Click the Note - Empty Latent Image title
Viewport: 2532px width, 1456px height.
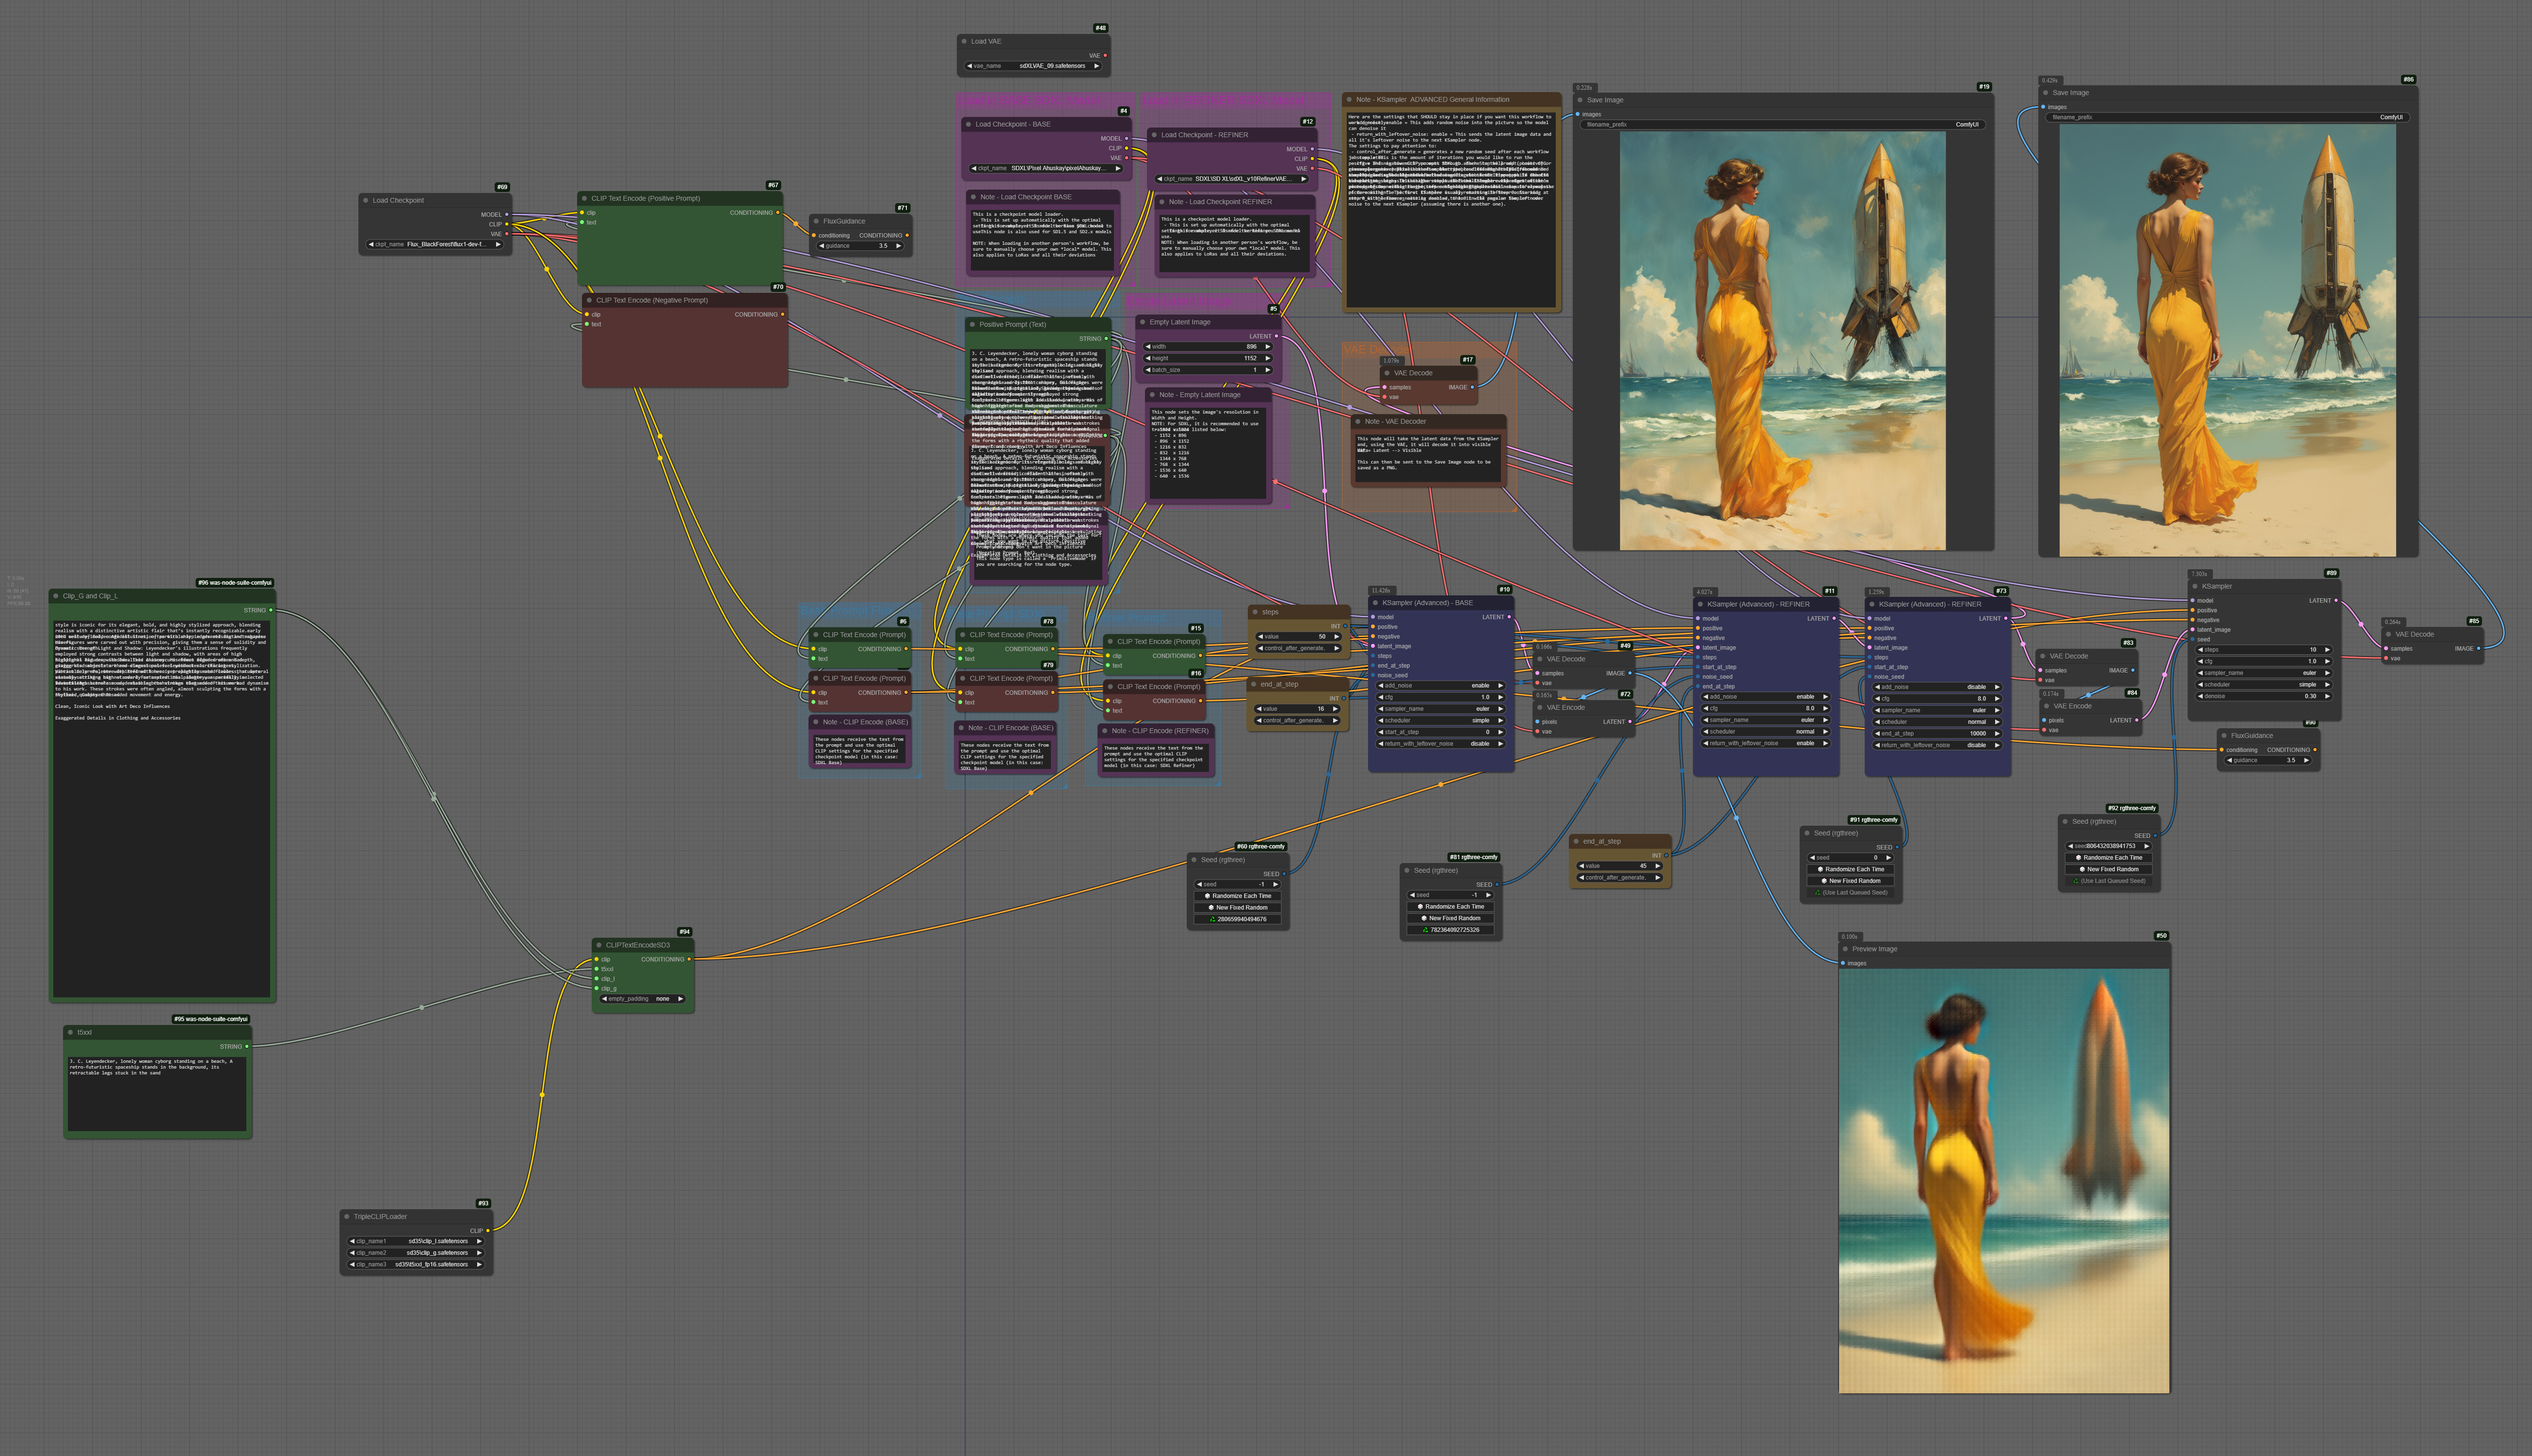click(1199, 395)
